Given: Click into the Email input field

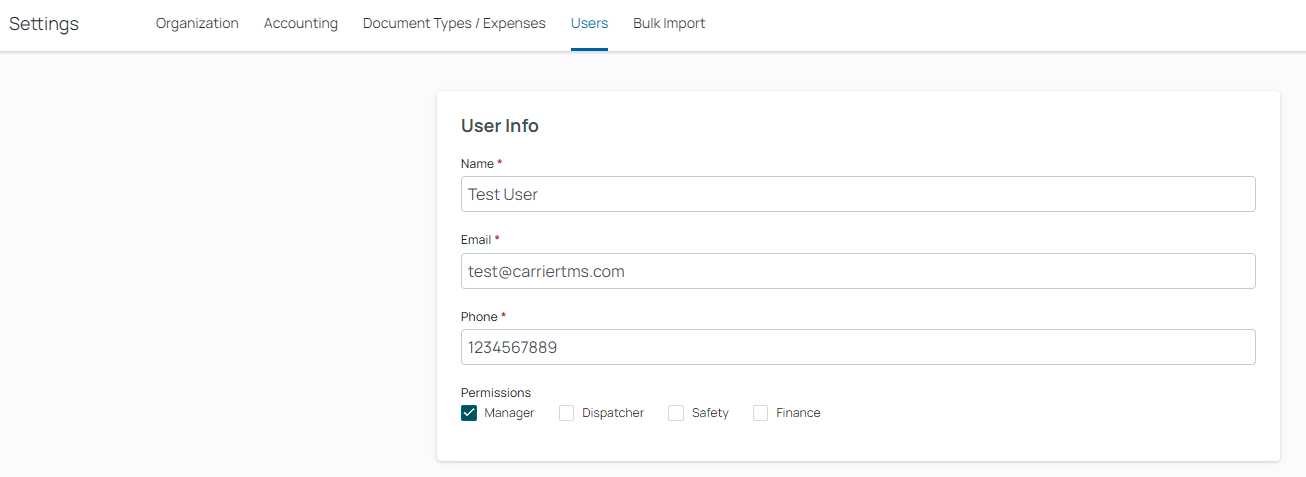Looking at the screenshot, I should coord(858,271).
